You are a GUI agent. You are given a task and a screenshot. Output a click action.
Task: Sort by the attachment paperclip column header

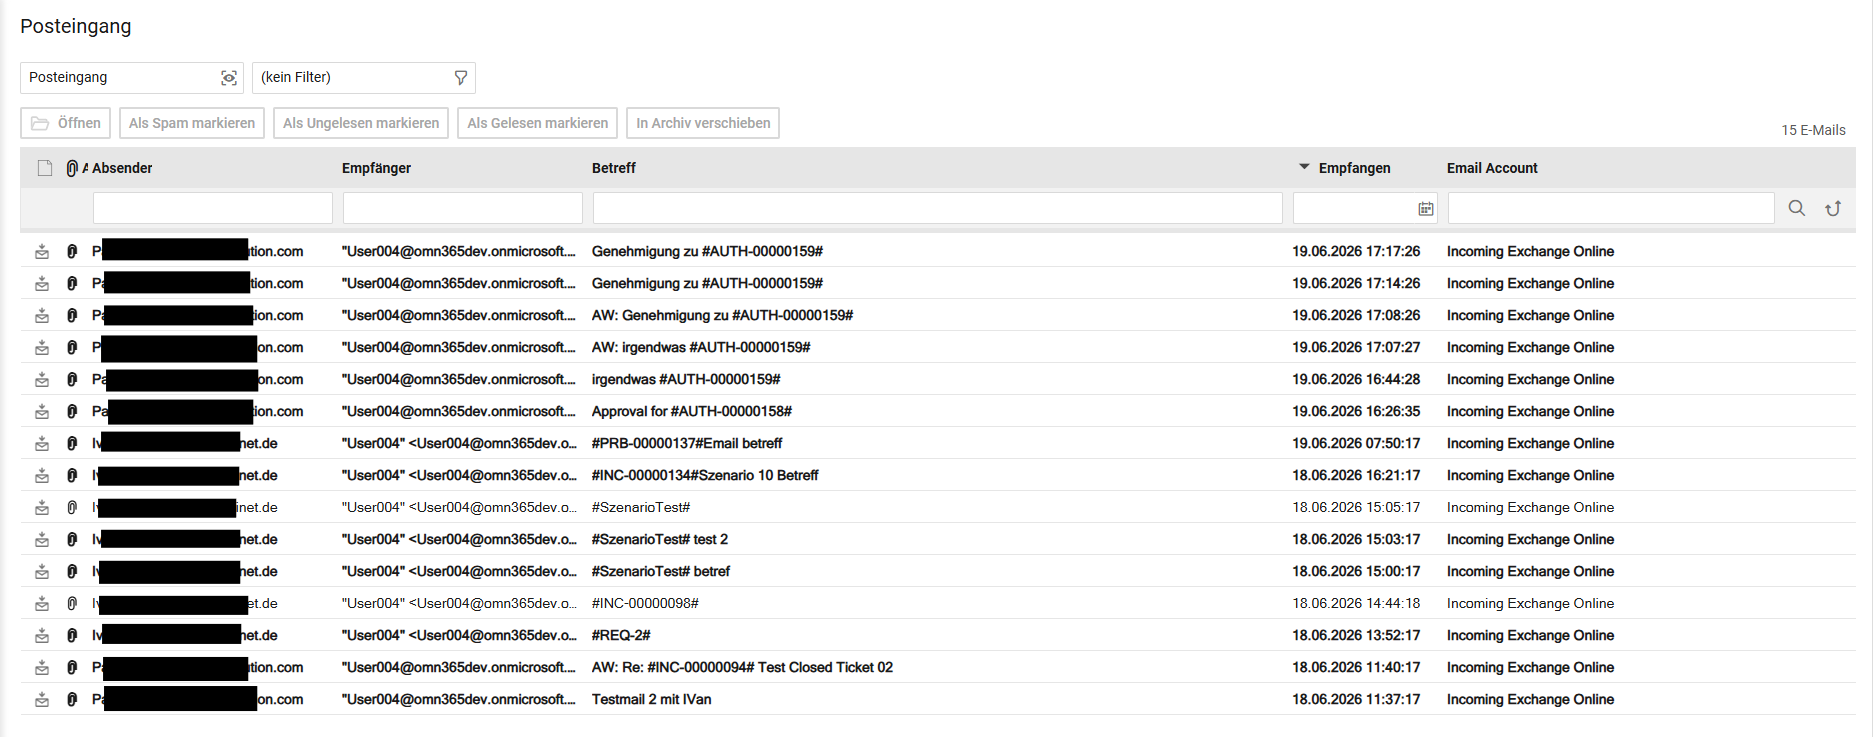(72, 168)
